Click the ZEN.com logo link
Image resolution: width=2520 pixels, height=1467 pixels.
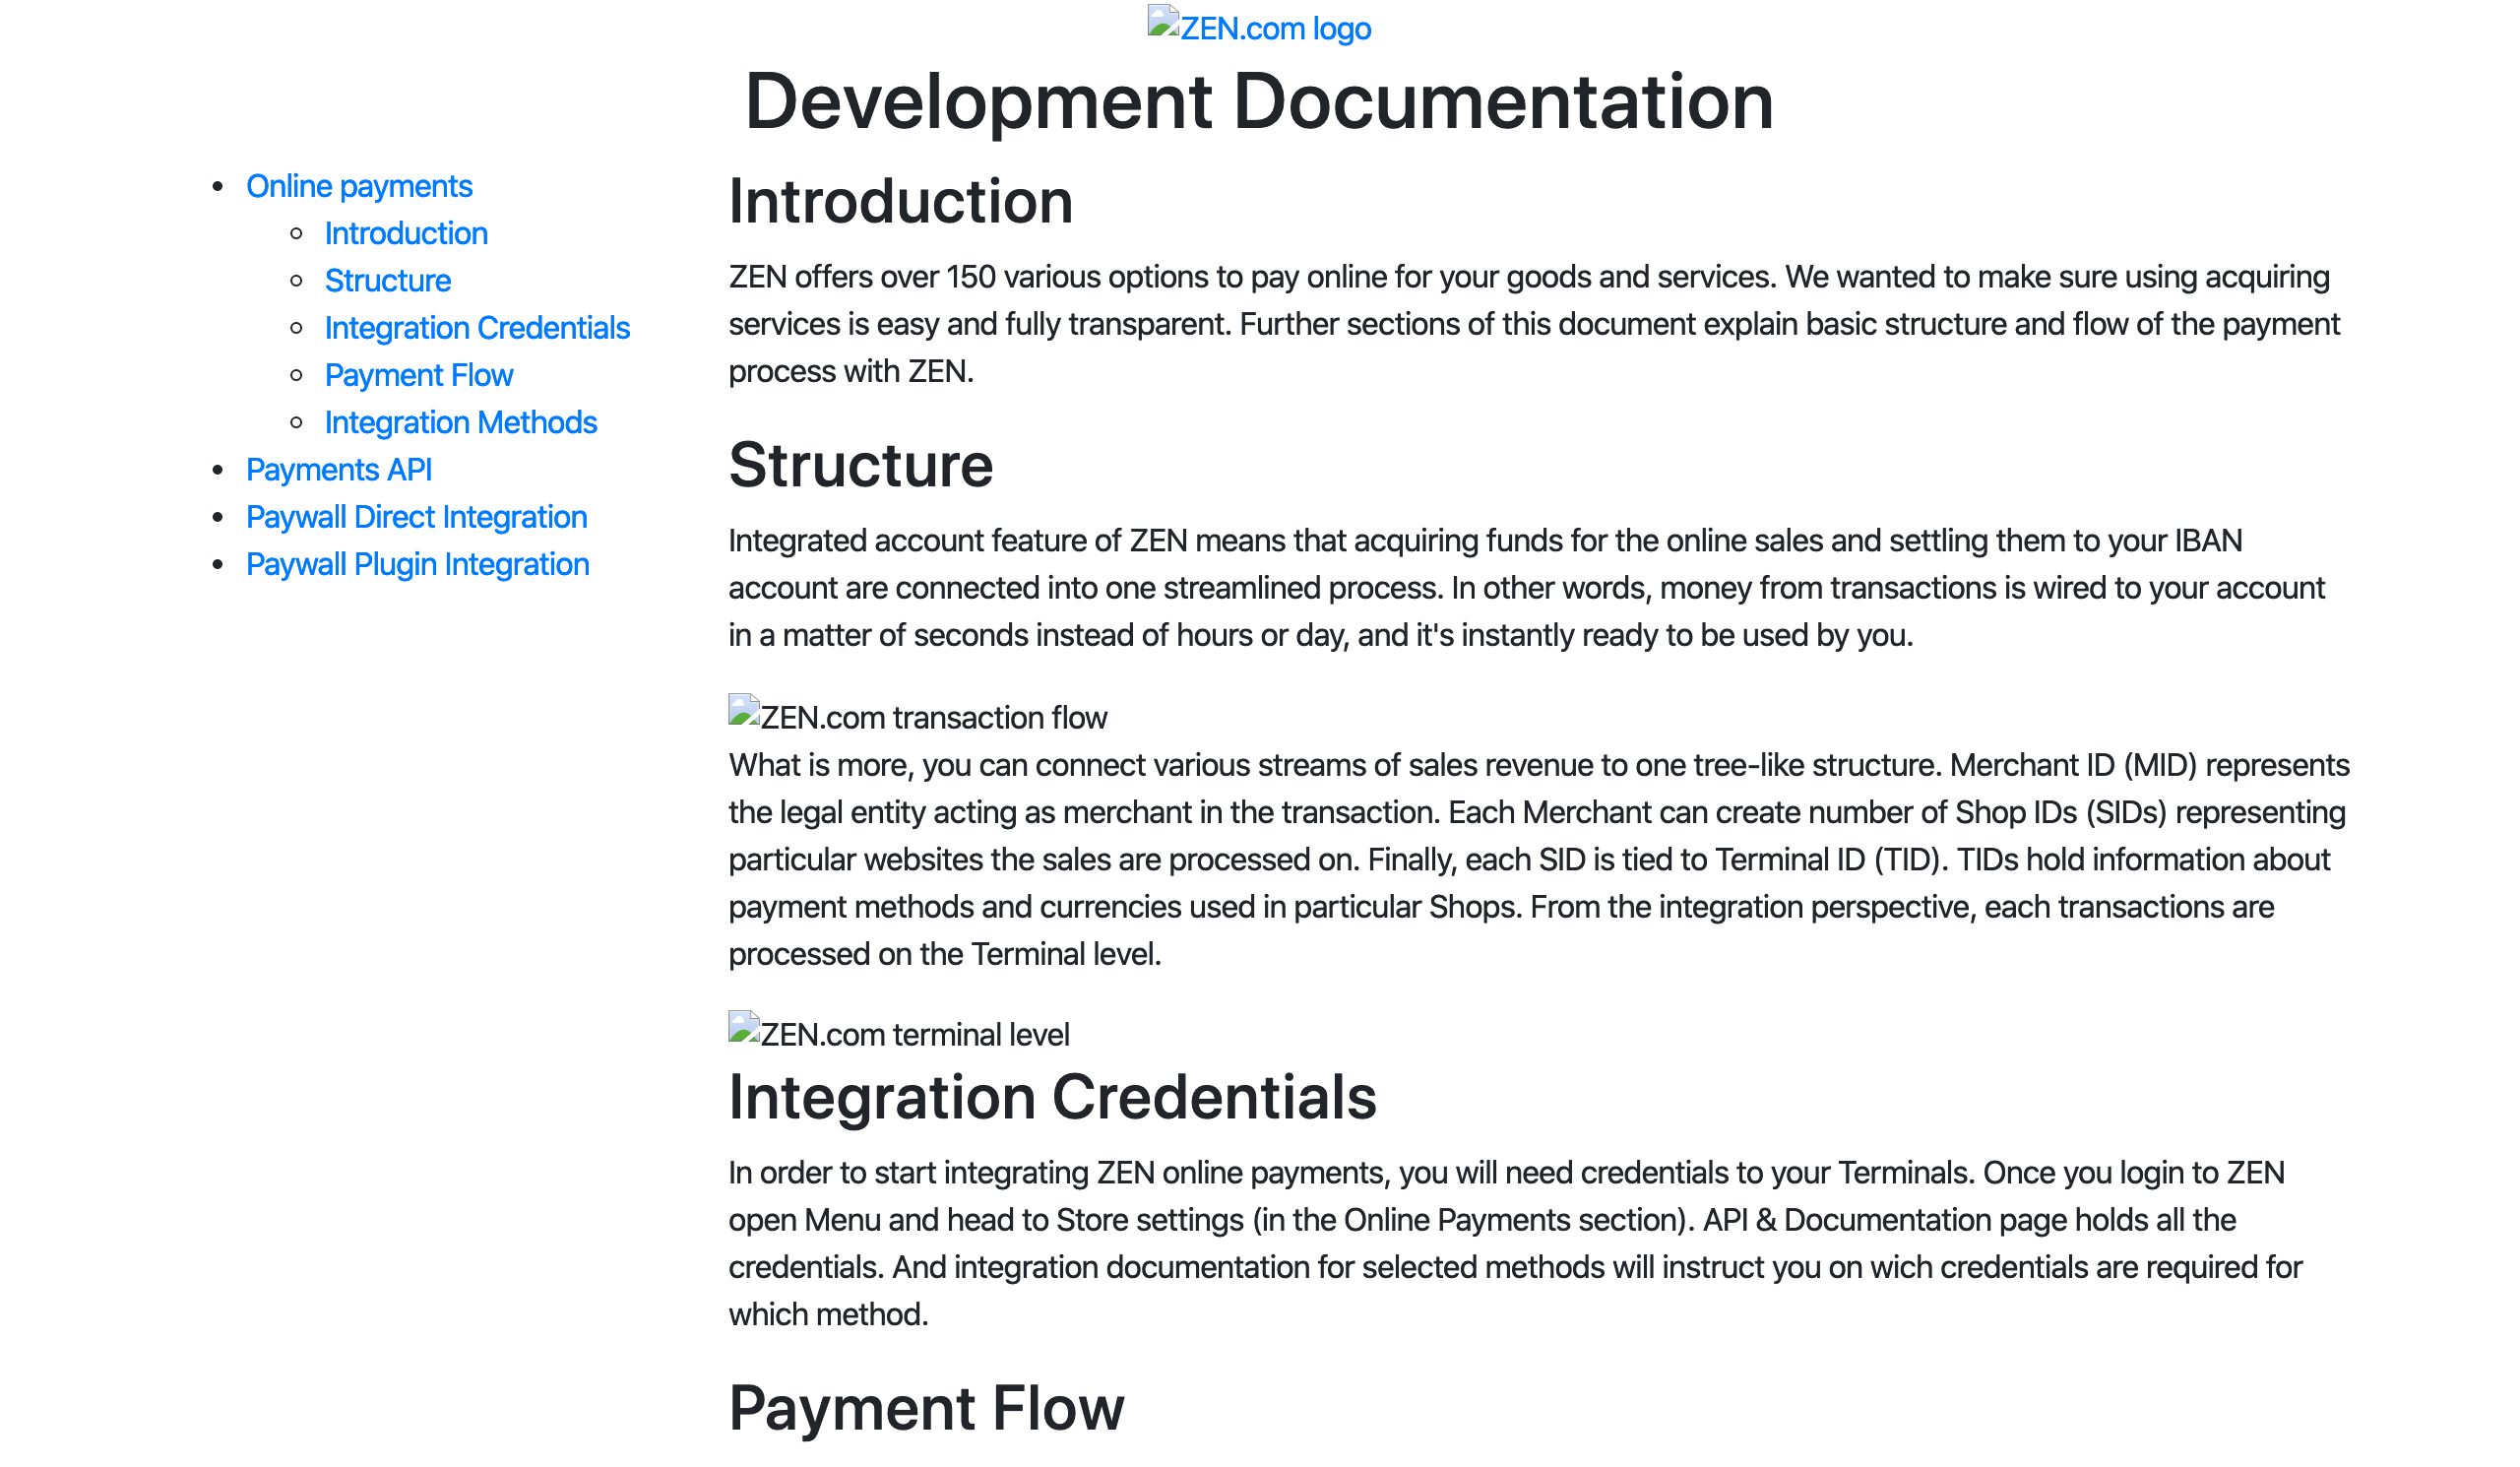[1259, 27]
